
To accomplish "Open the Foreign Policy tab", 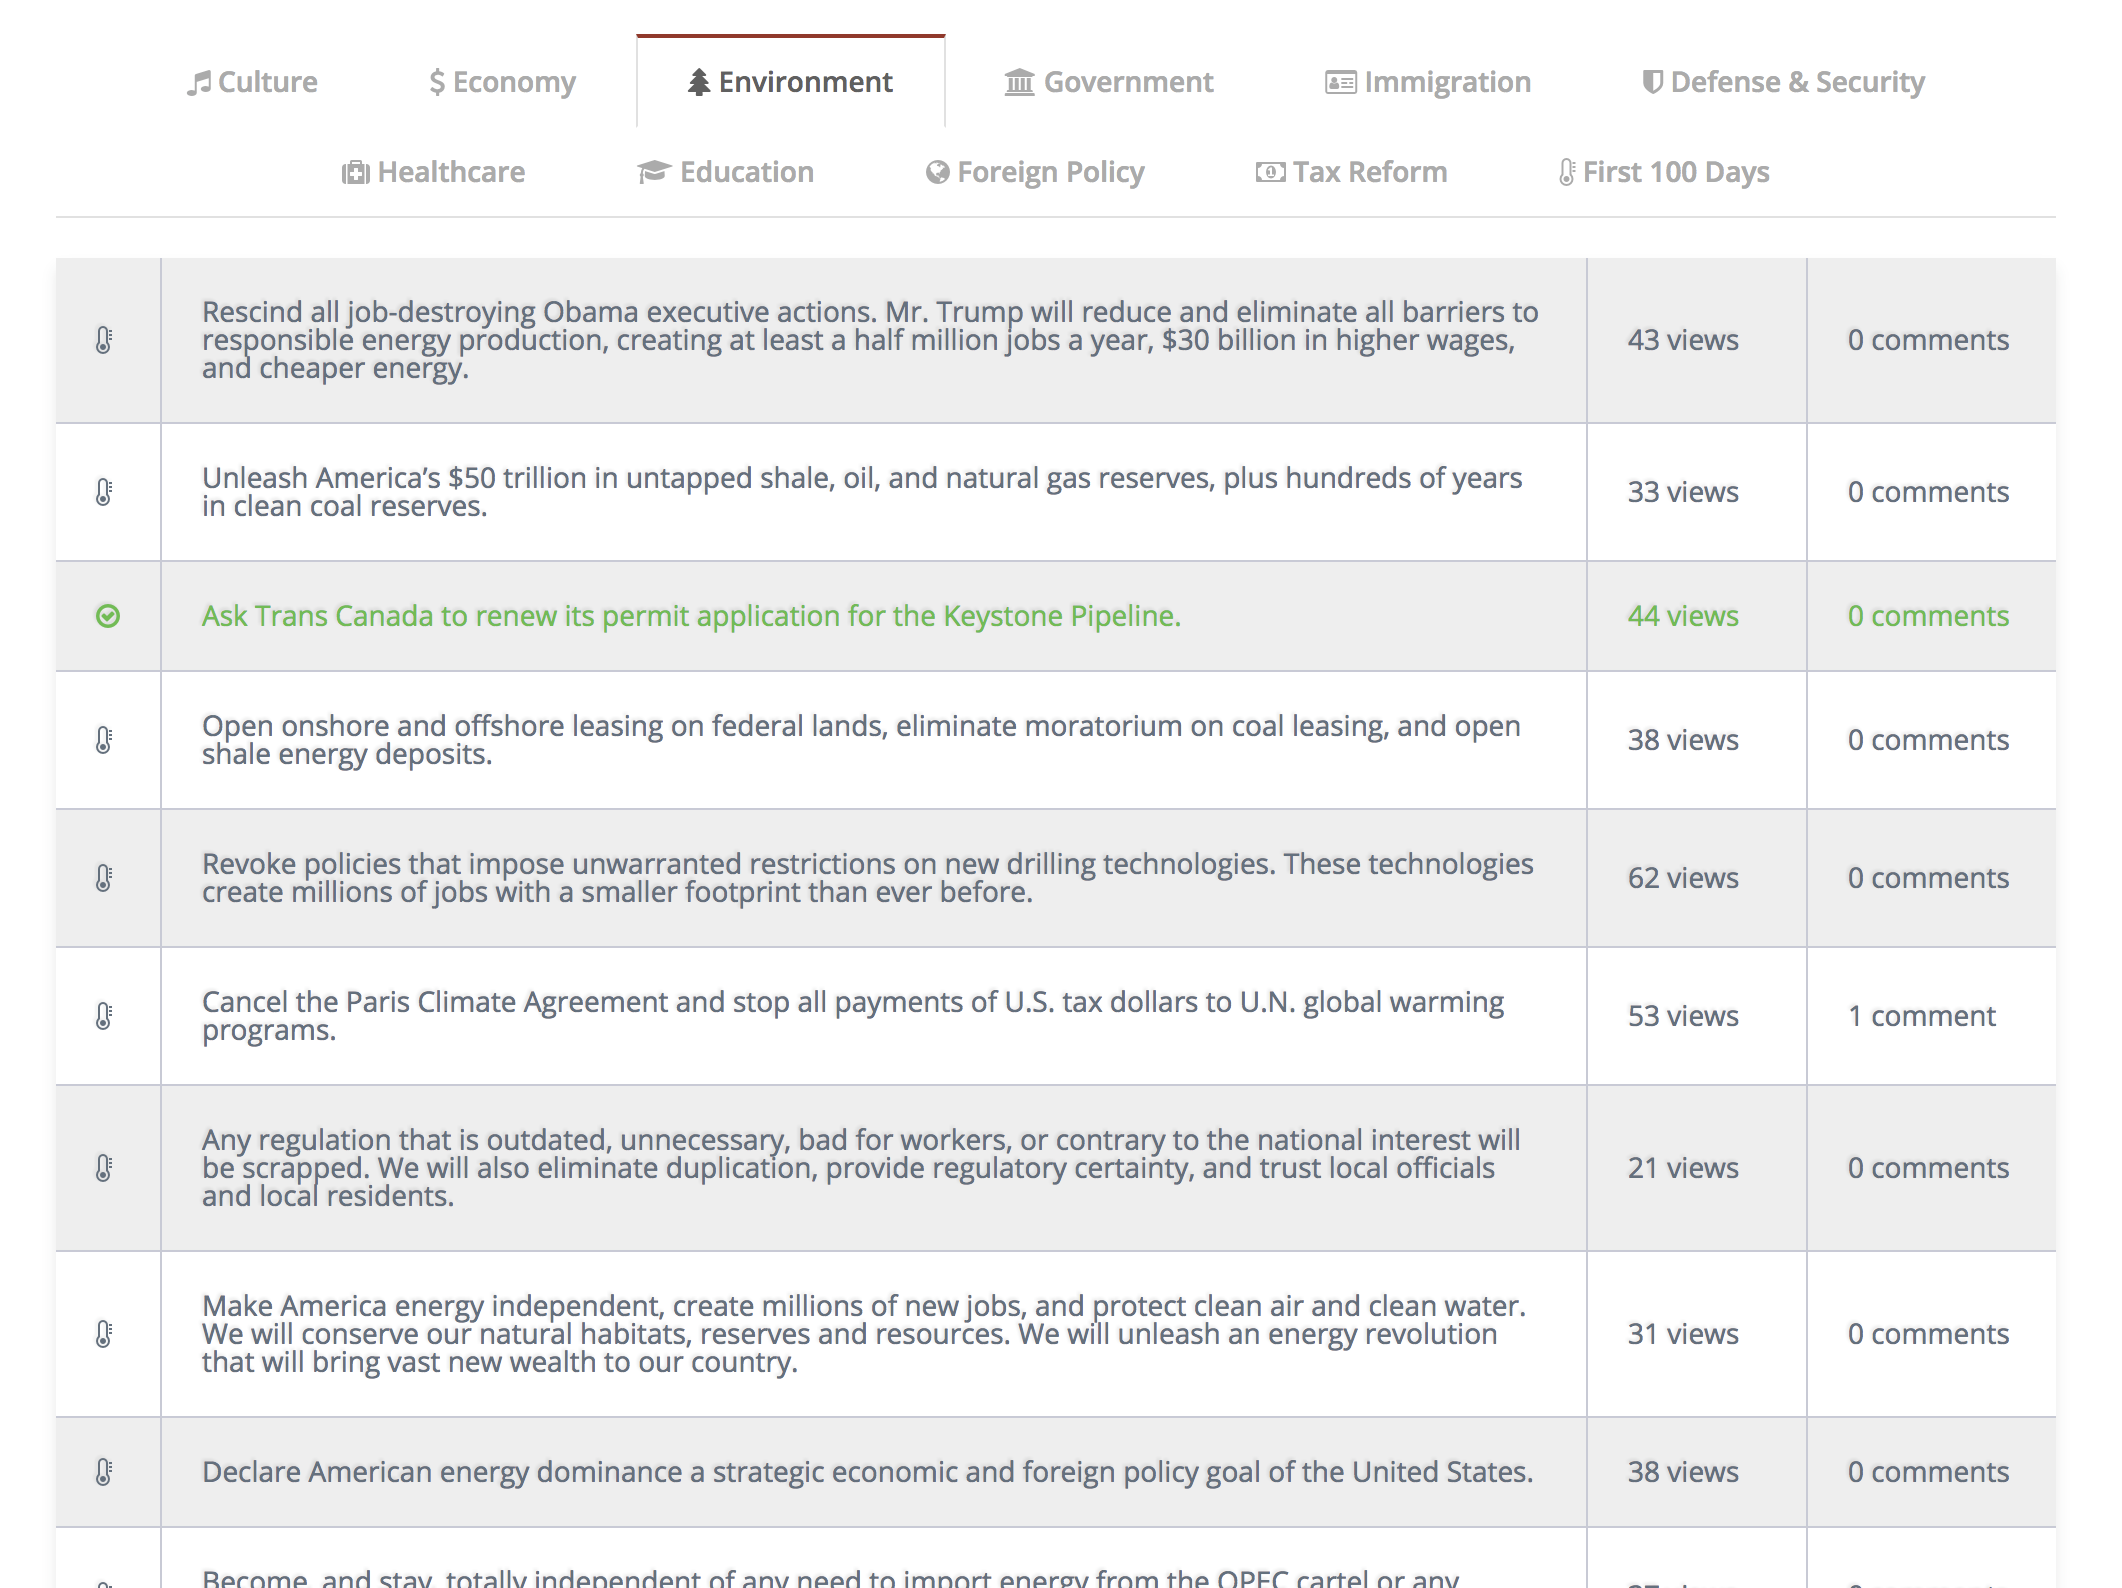I will pos(1035,172).
